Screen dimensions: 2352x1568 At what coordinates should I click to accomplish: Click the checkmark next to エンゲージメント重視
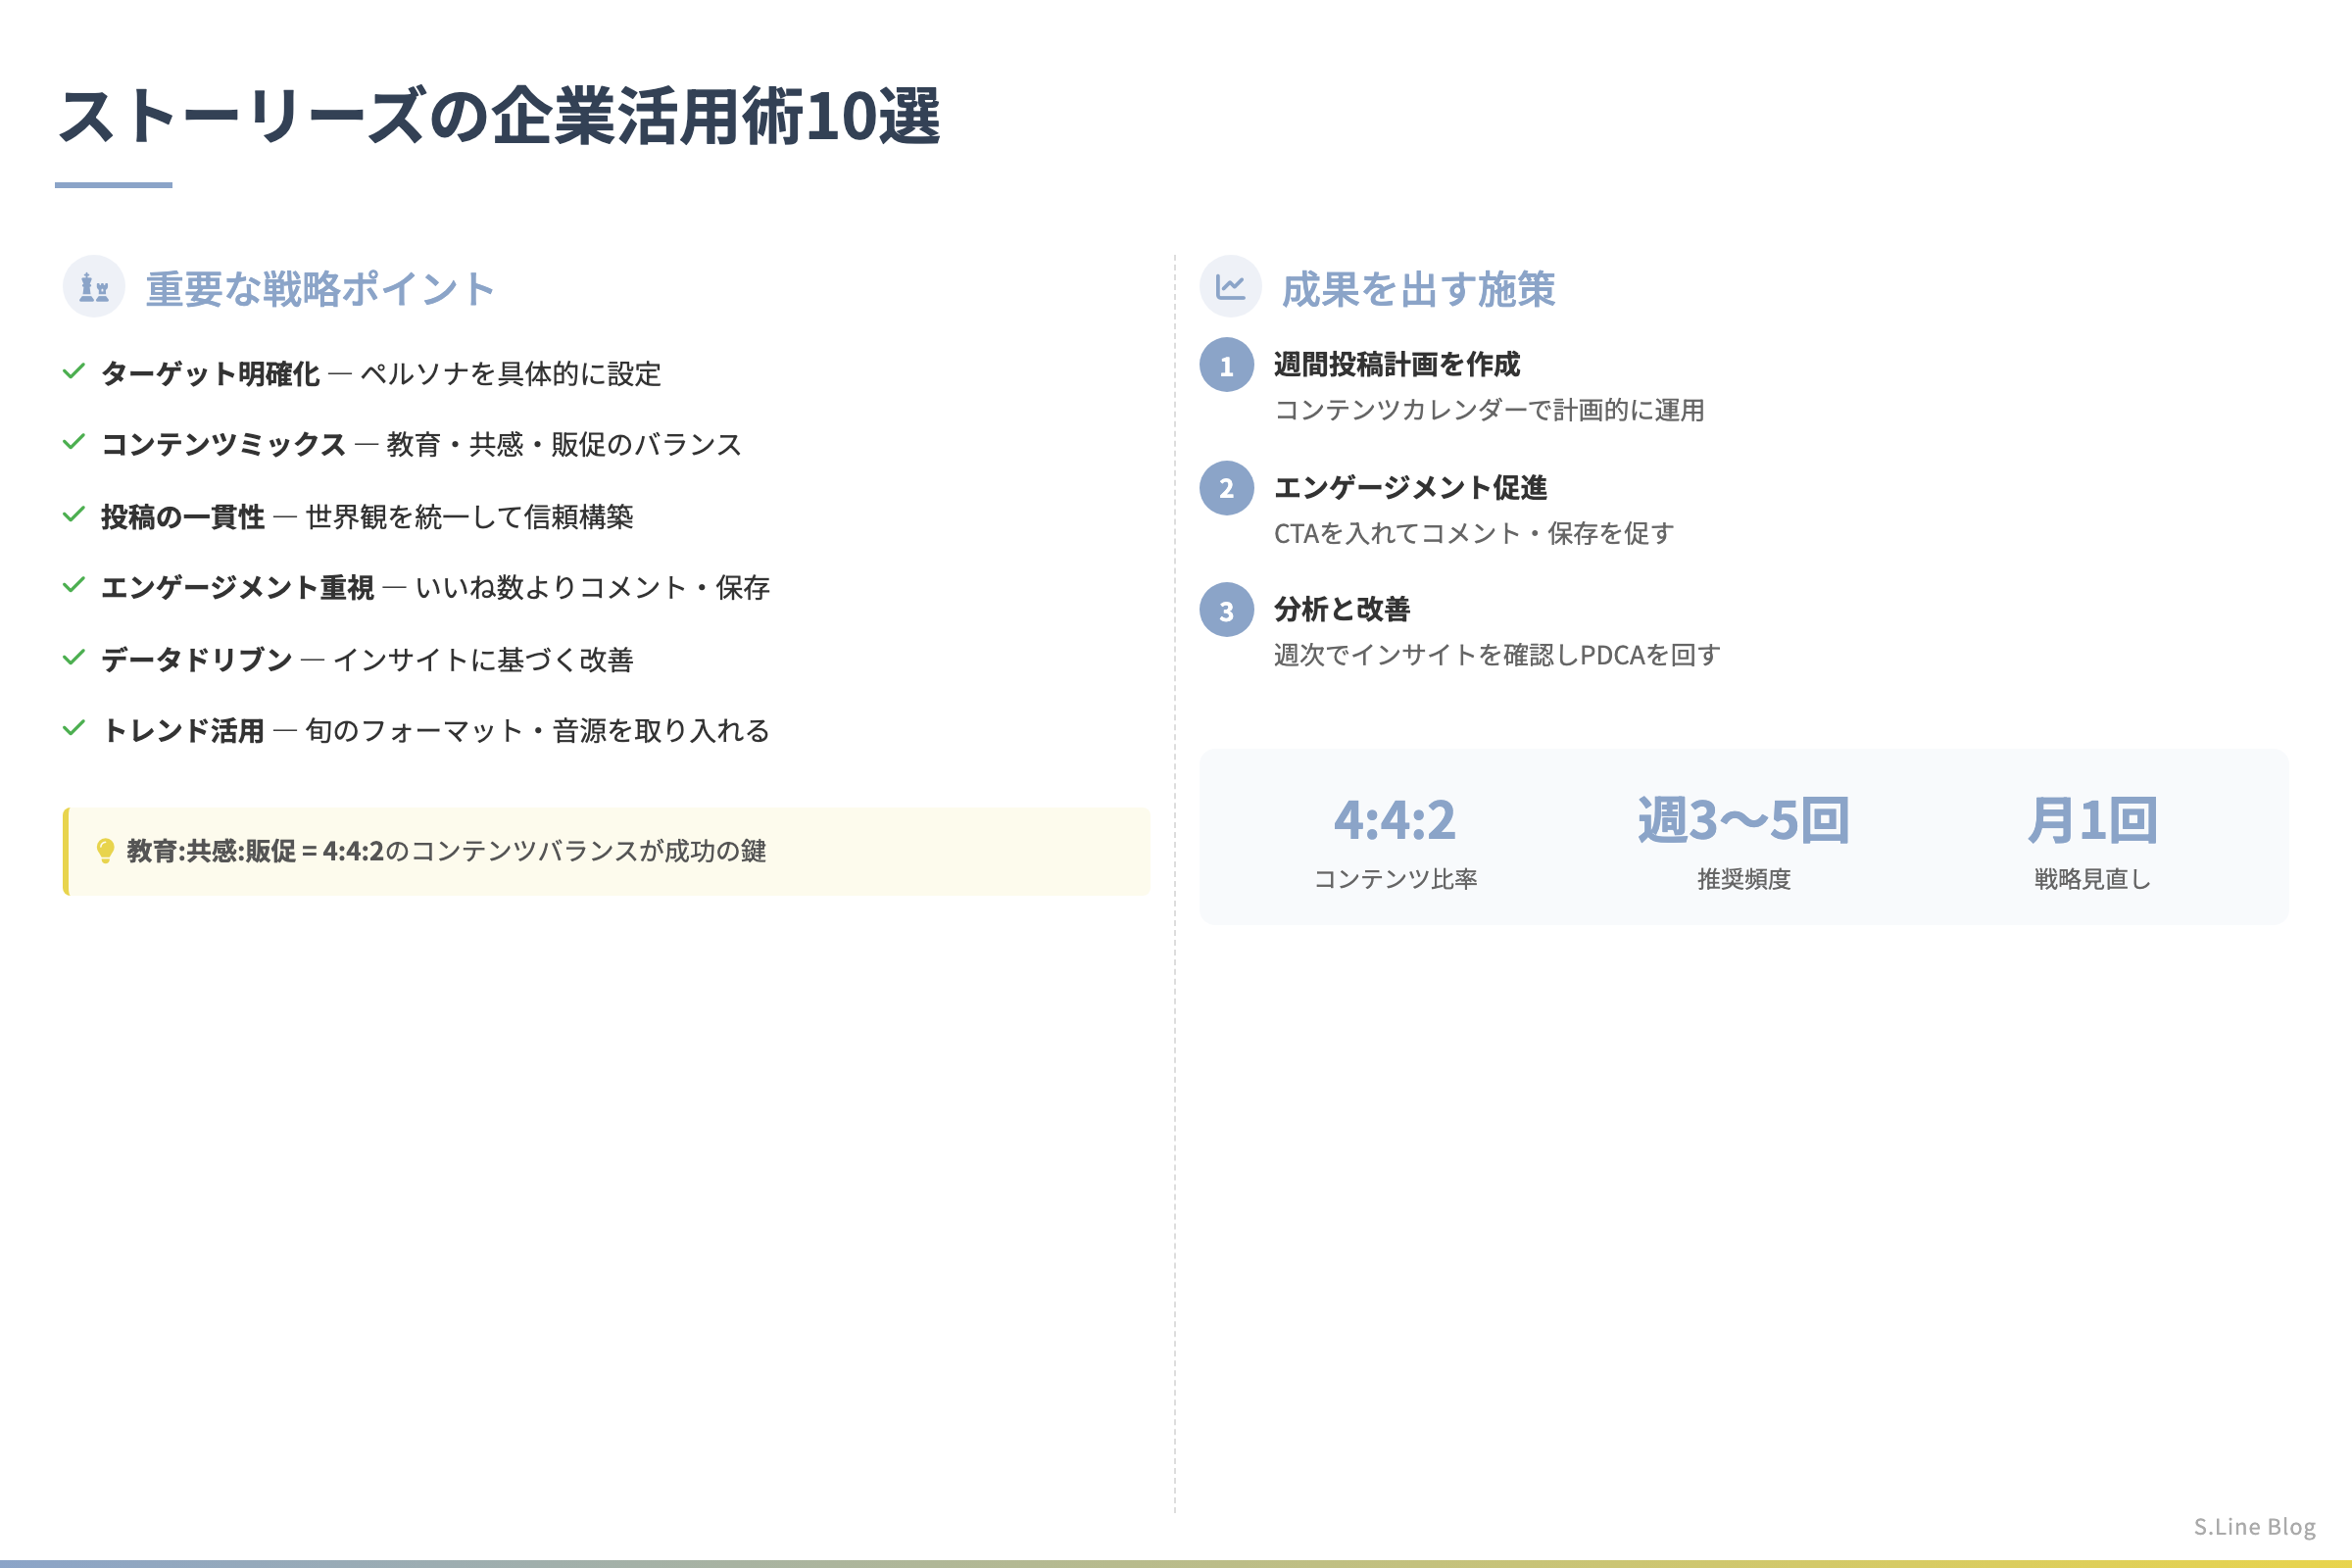click(x=74, y=585)
